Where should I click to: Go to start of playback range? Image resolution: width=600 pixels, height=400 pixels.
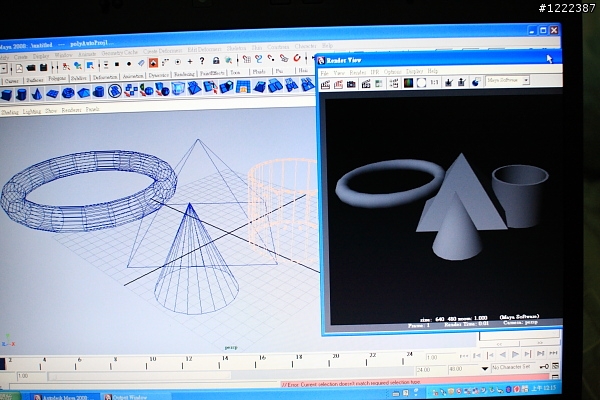(464, 356)
